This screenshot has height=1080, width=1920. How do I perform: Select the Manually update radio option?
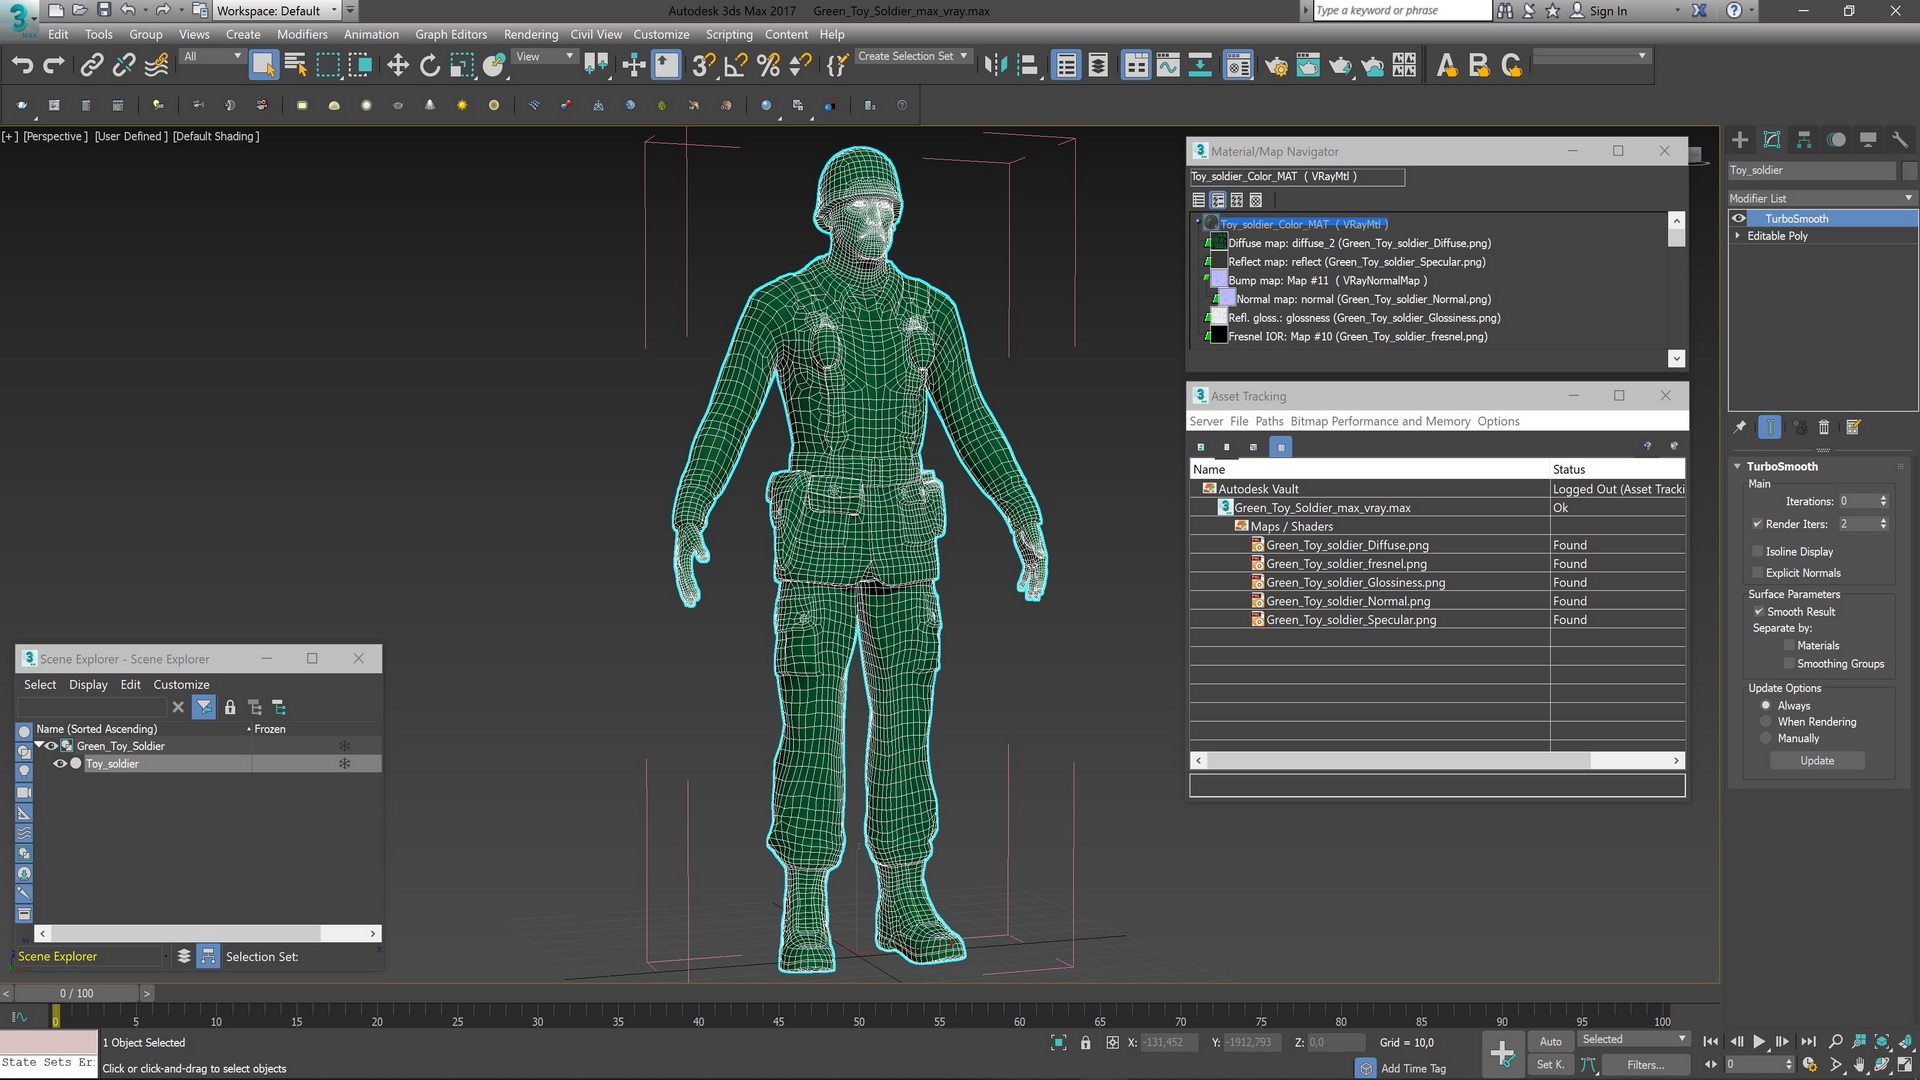1766,739
